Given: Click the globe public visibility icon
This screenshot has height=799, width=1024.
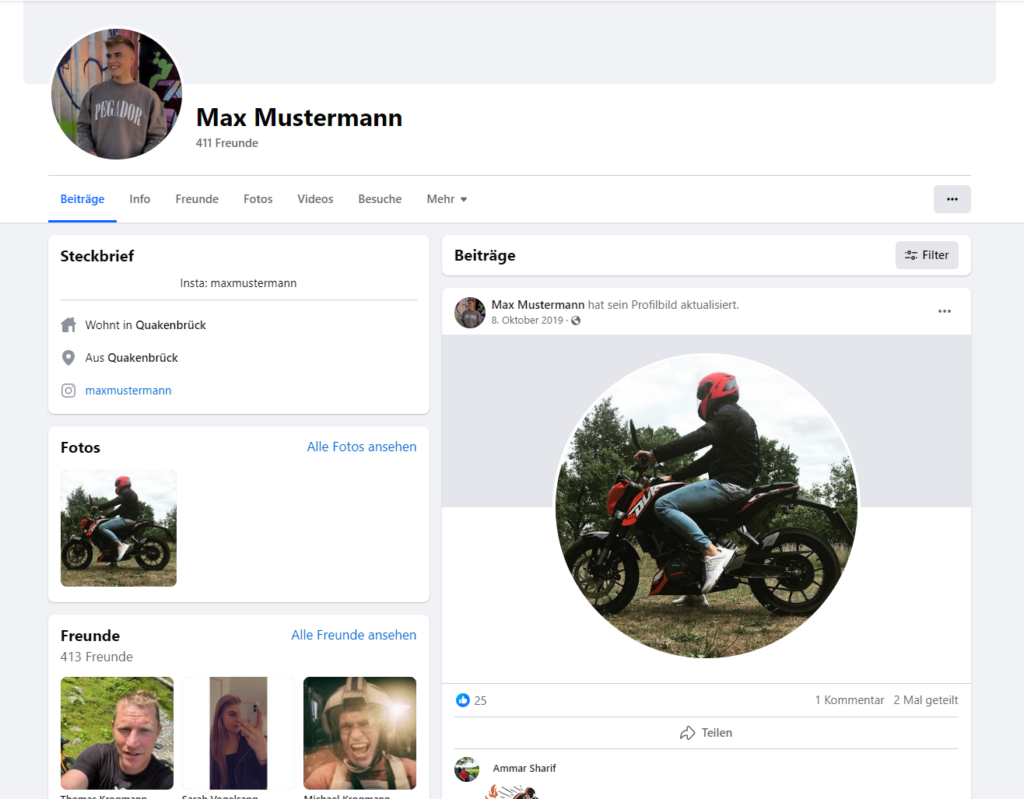Looking at the screenshot, I should coord(575,321).
